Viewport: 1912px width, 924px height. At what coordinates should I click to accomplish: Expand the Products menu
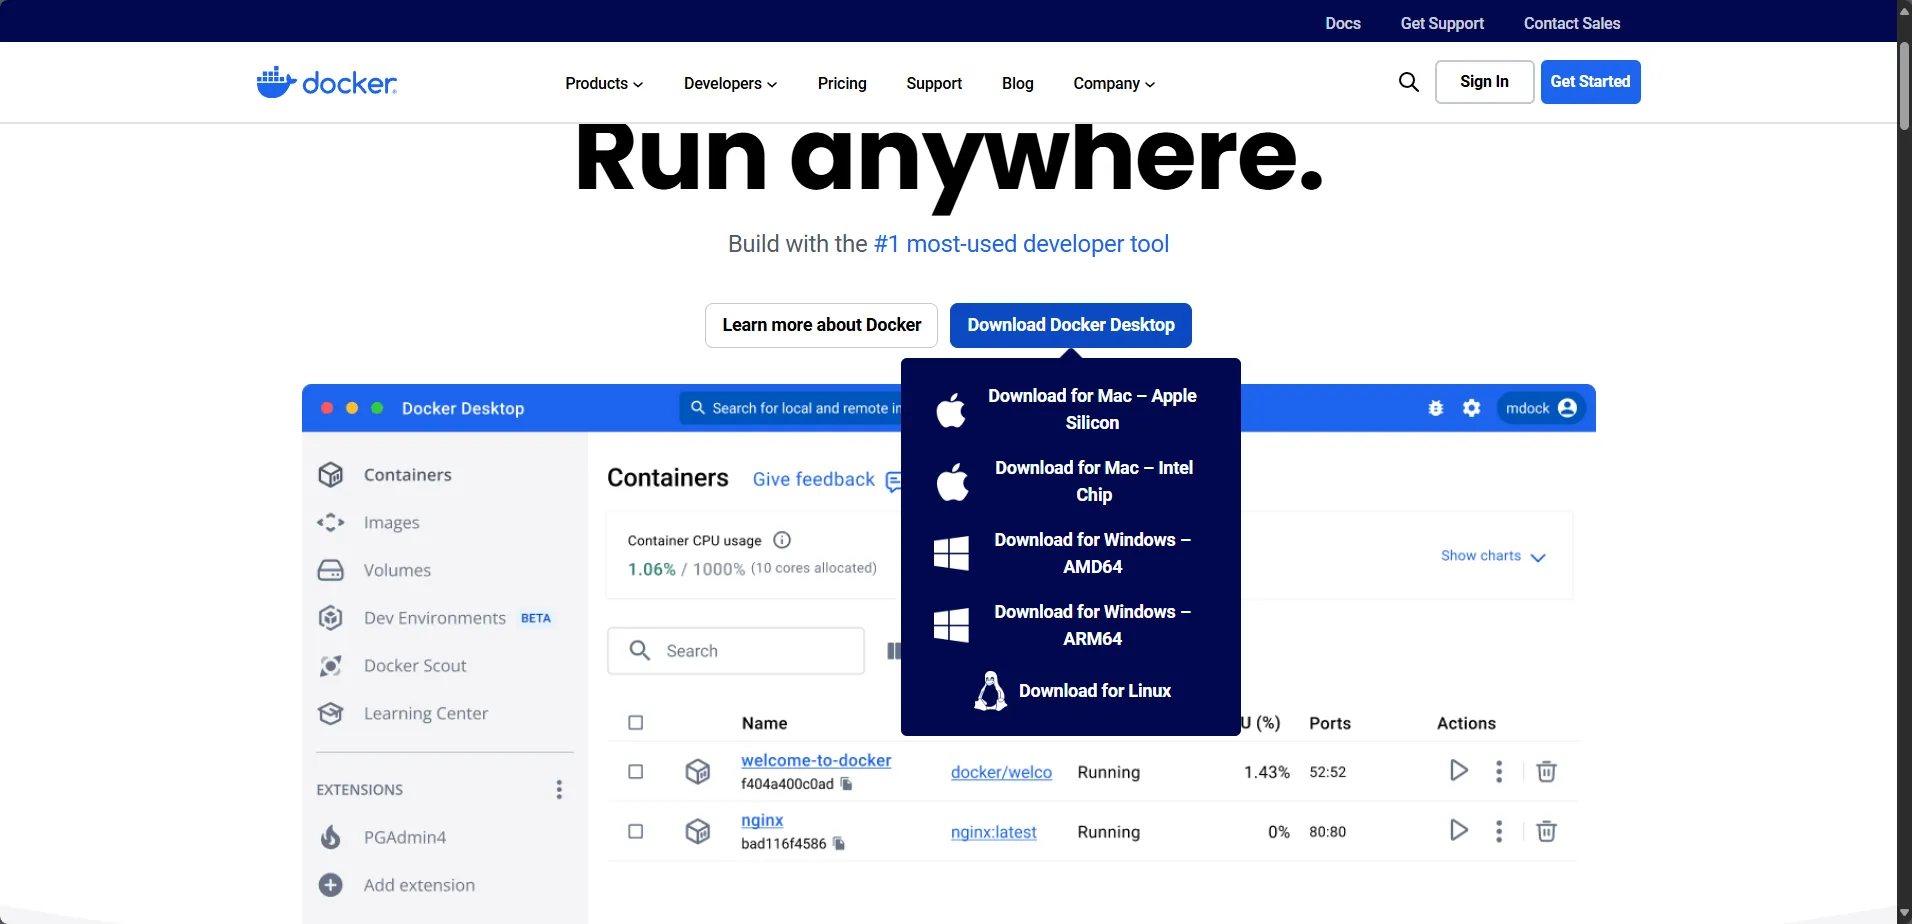click(x=604, y=84)
